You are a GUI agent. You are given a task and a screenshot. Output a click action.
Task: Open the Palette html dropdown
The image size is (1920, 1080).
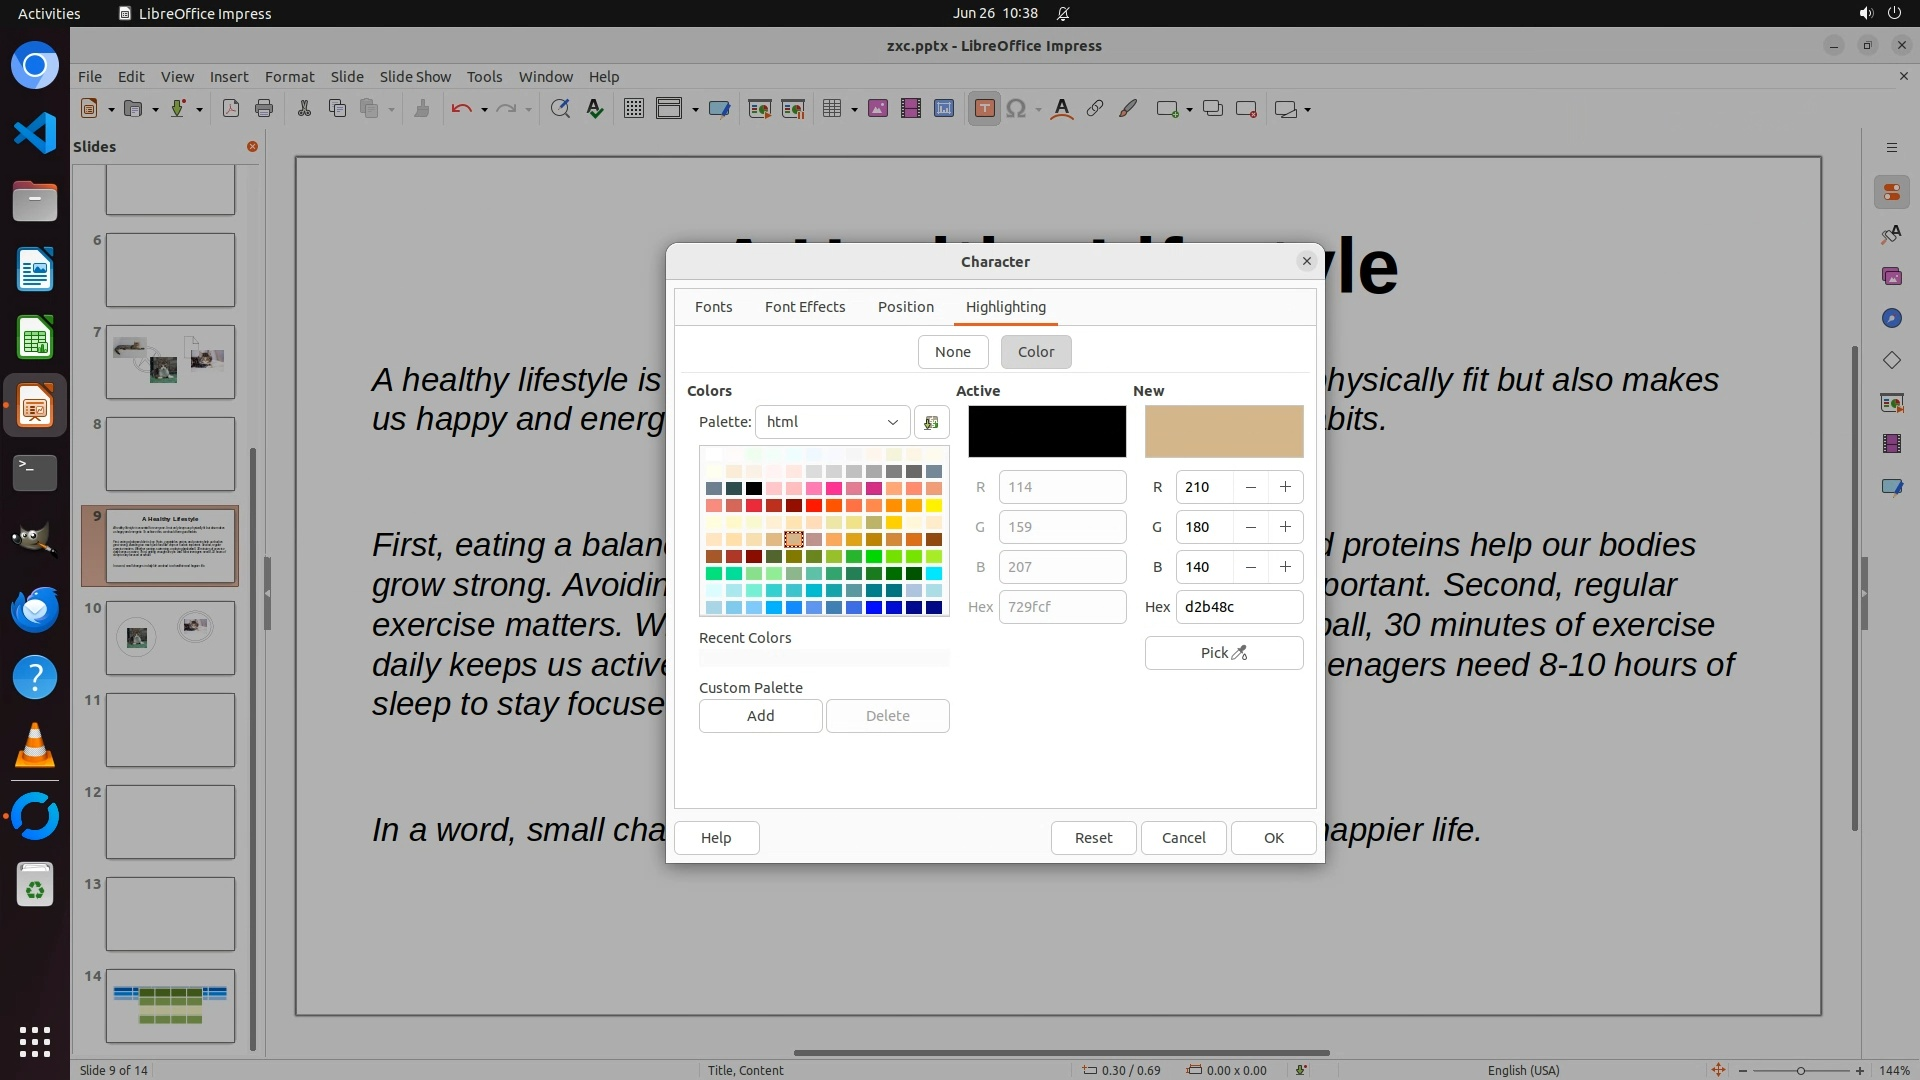pos(832,422)
